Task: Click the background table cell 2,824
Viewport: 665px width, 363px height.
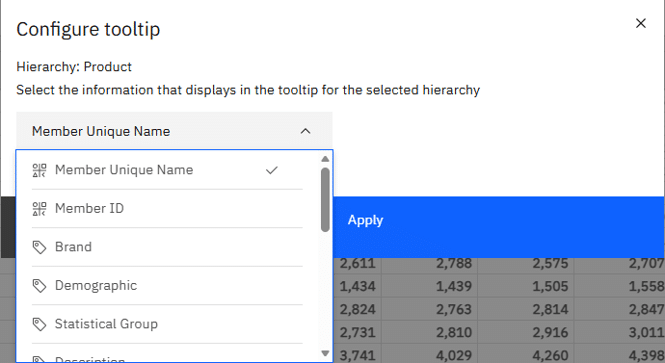Action: [x=357, y=309]
